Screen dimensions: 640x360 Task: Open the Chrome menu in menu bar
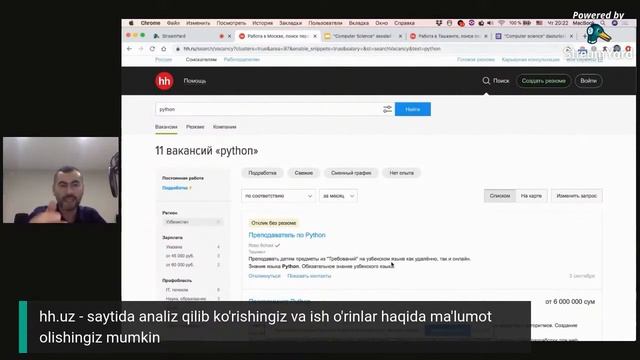coord(150,23)
